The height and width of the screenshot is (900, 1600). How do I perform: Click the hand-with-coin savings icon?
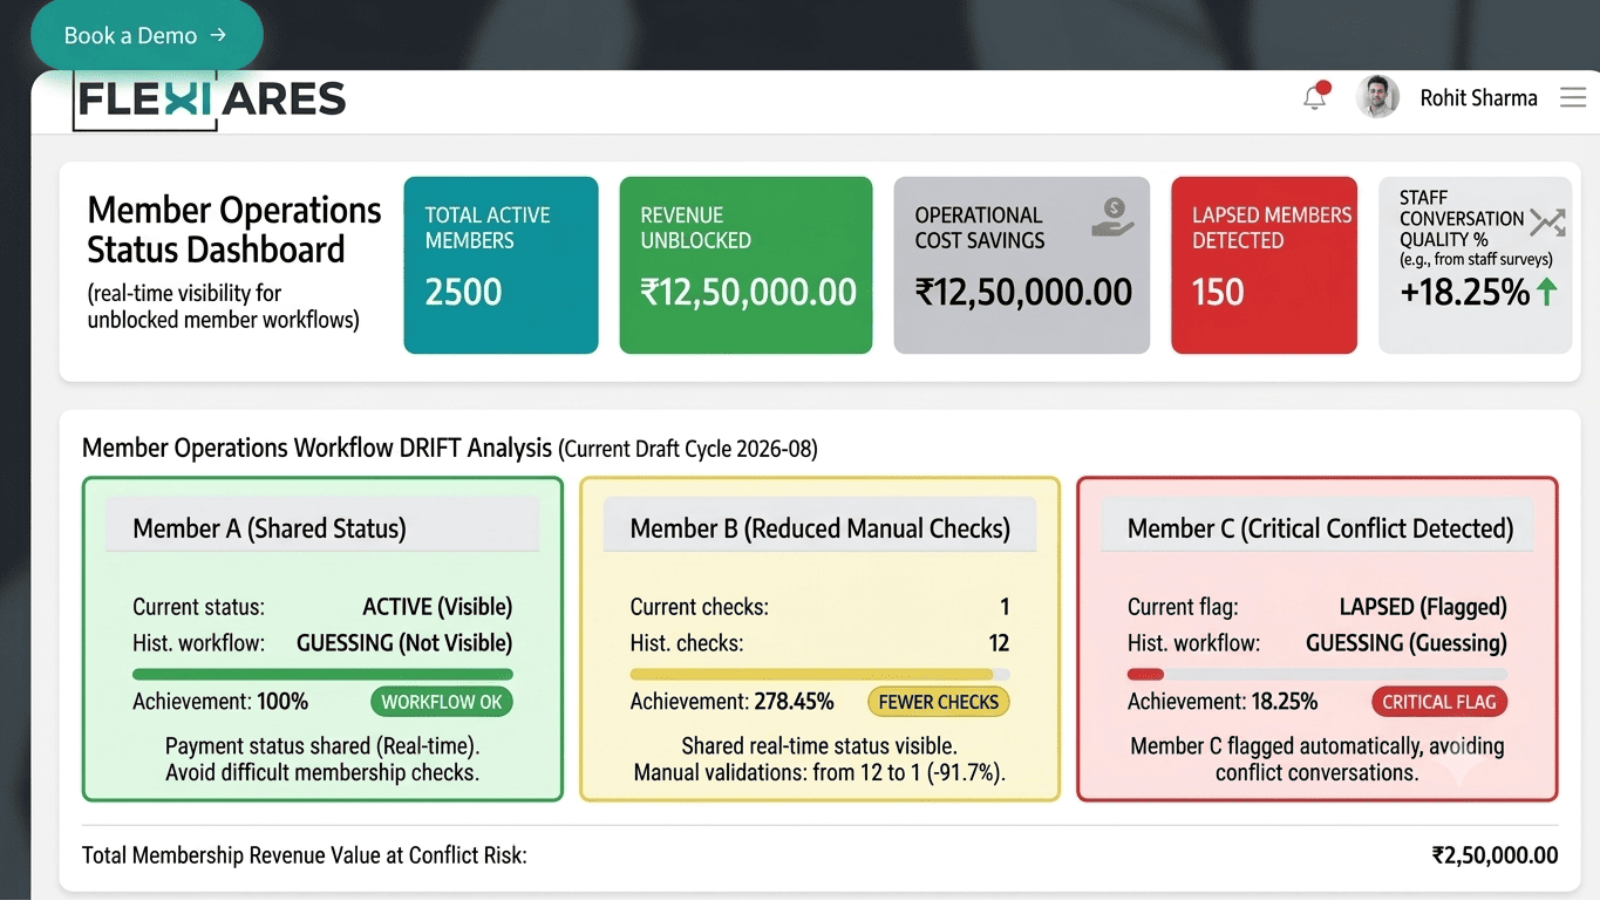pyautogui.click(x=1112, y=217)
